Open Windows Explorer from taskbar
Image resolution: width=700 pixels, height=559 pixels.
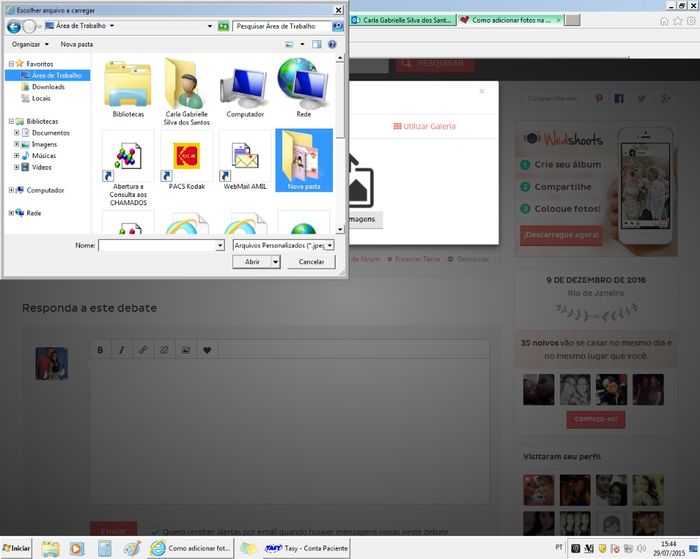50,548
